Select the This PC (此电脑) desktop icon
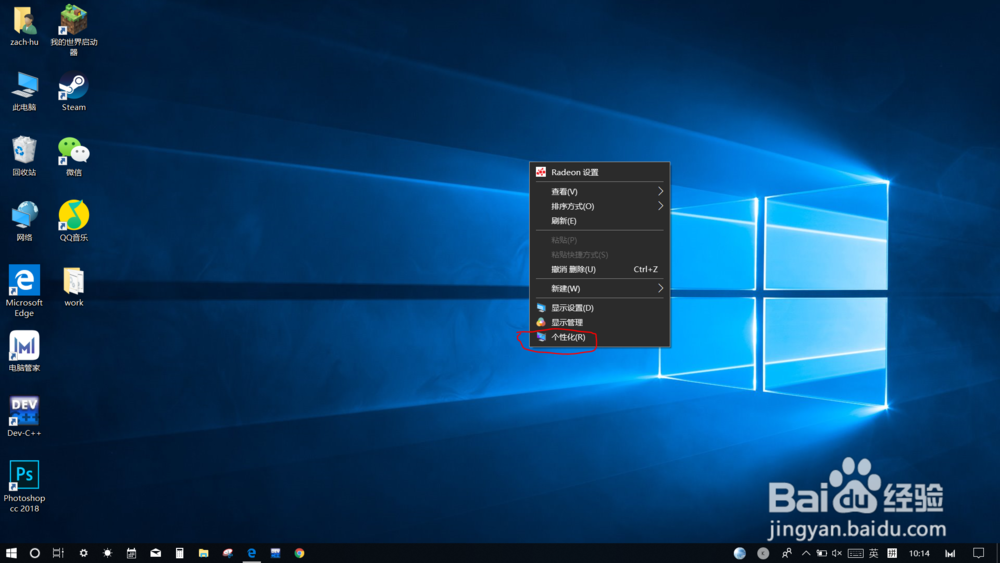This screenshot has height=563, width=1000. (24, 91)
